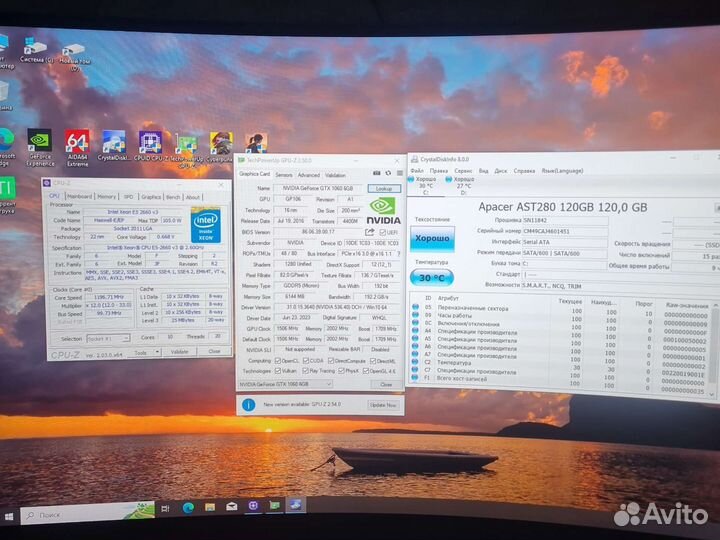This screenshot has width=720, height=540.
Task: Toggle the UEFI checkbox in GPU-Z
Action: 382,232
